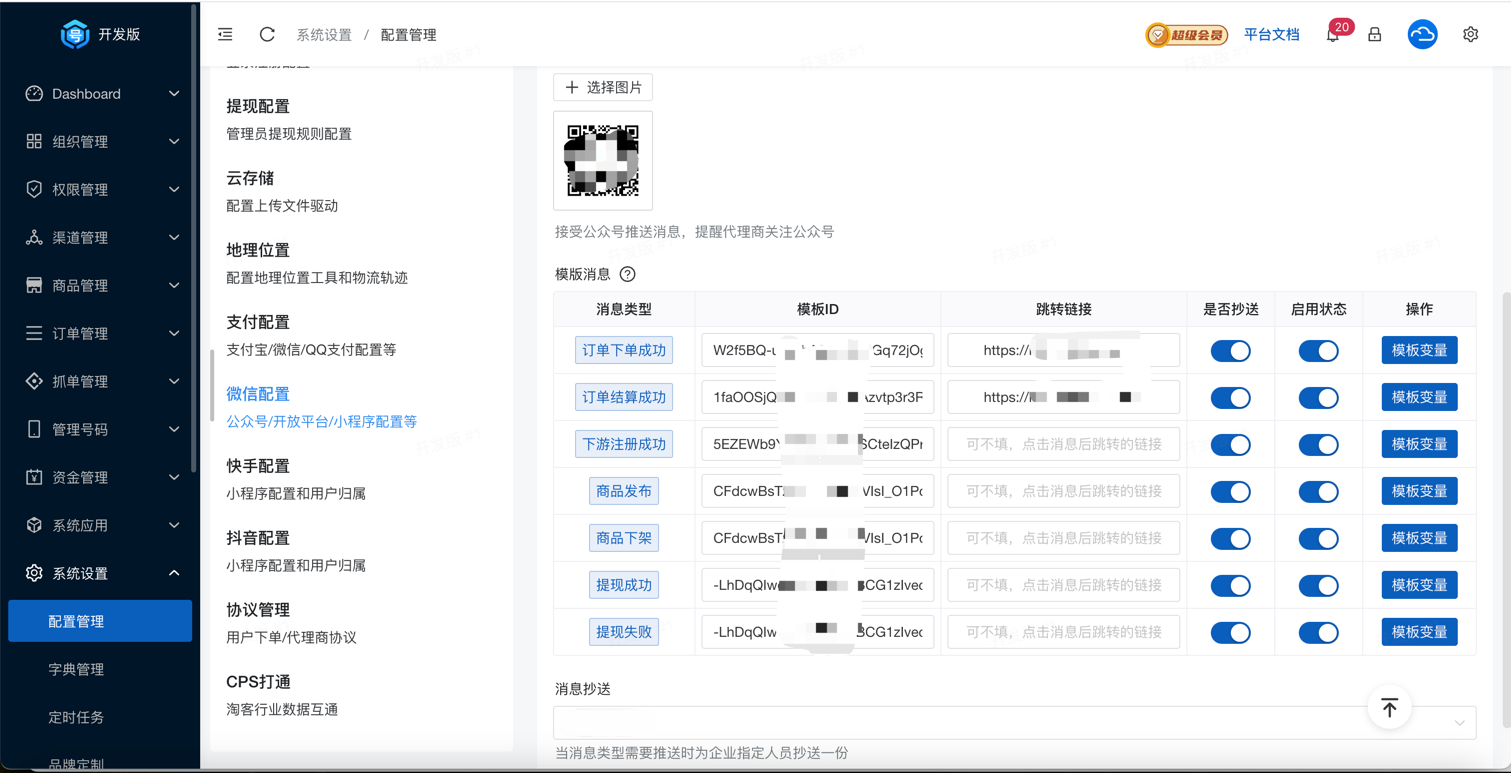Select 支付配置 in settings list
The height and width of the screenshot is (773, 1511).
coord(258,322)
